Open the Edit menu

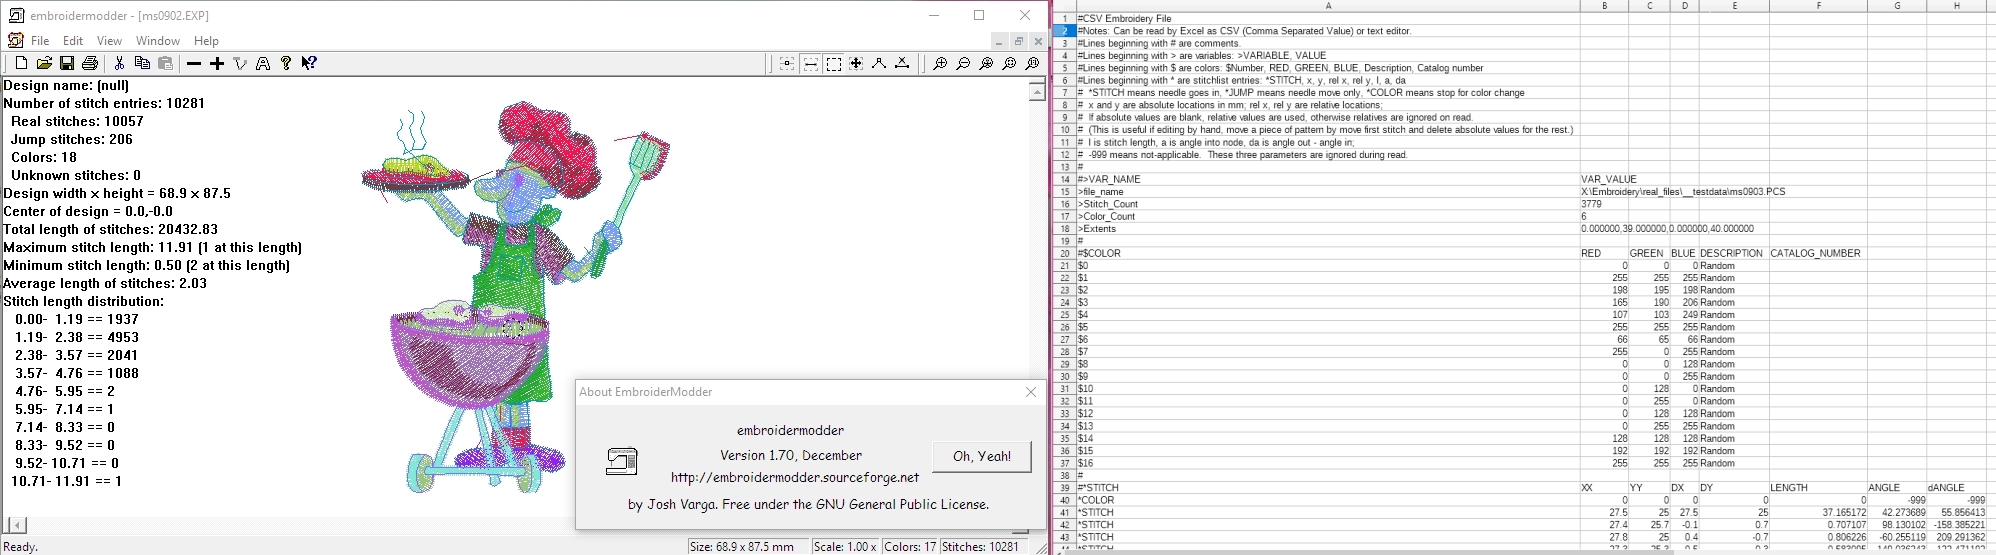click(73, 41)
